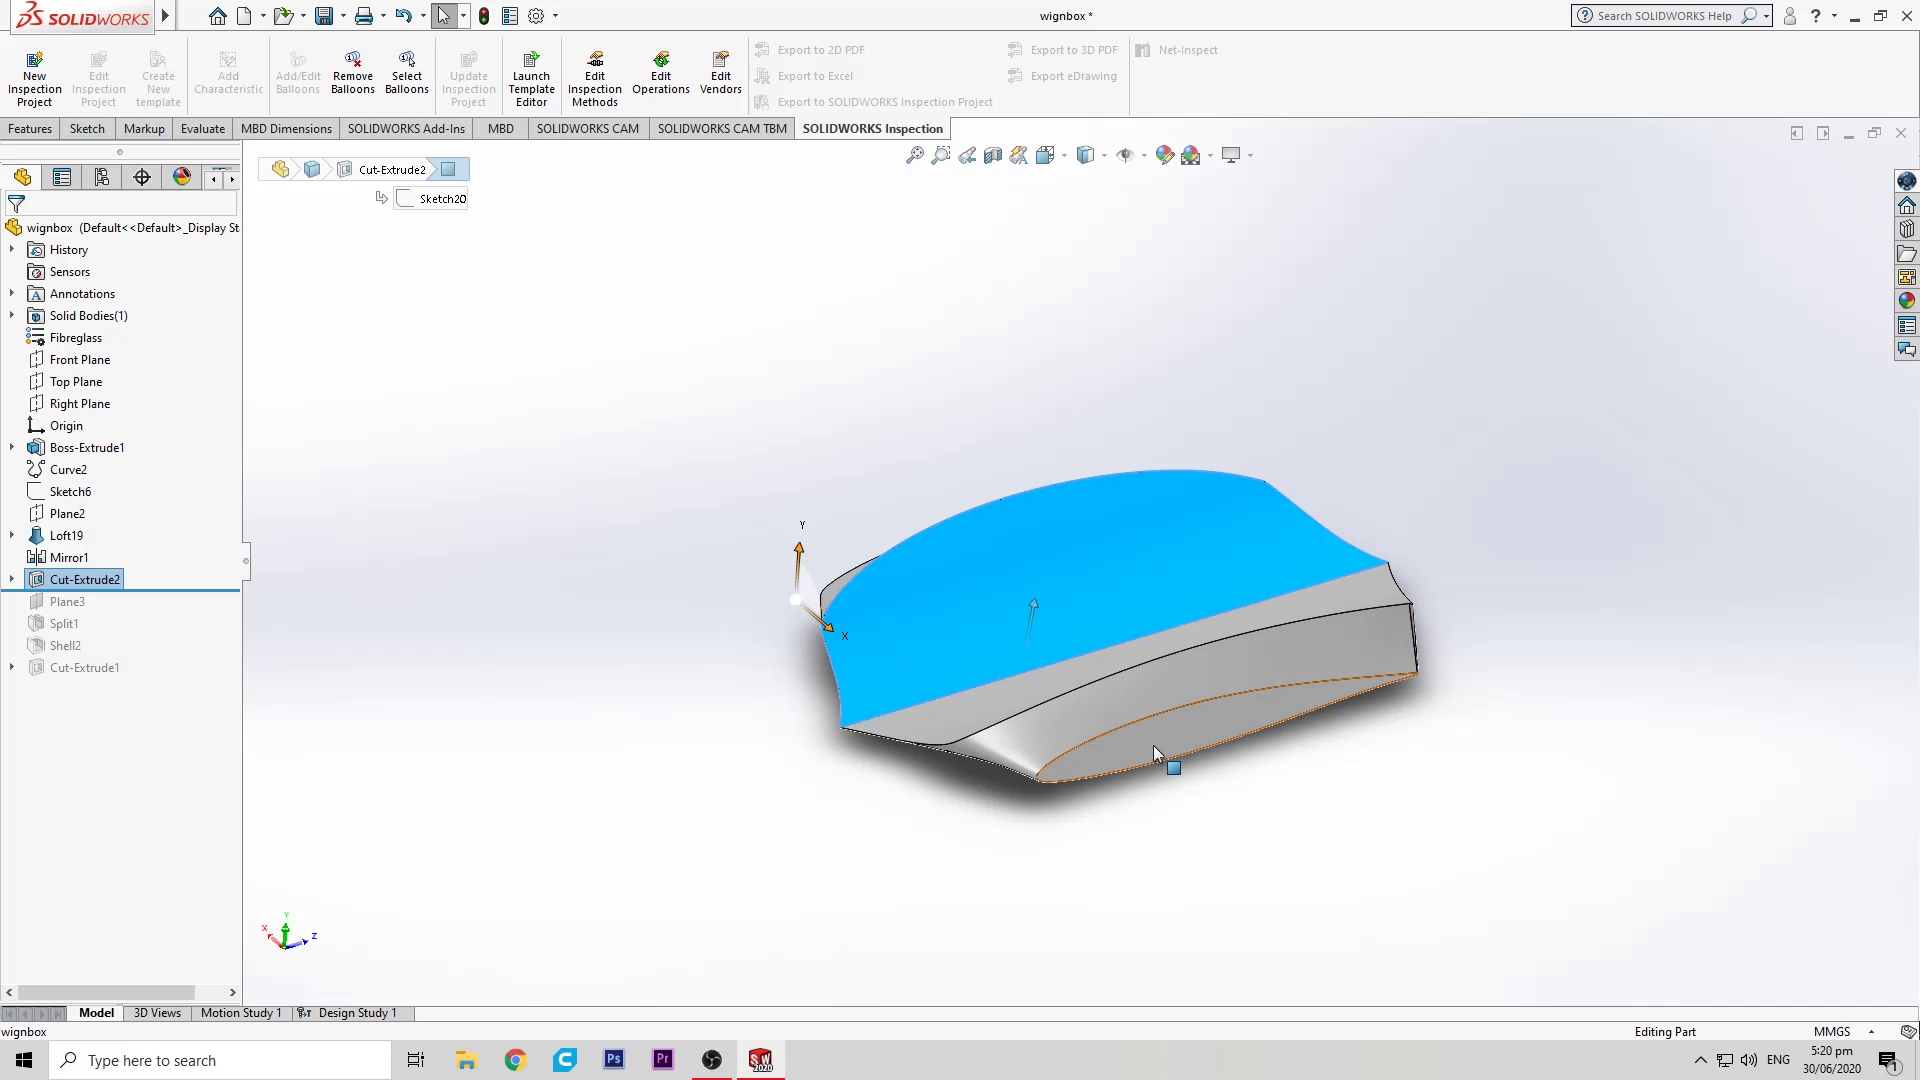Click the Home icon in top toolbar
Screen dimensions: 1920x1080
(217, 16)
